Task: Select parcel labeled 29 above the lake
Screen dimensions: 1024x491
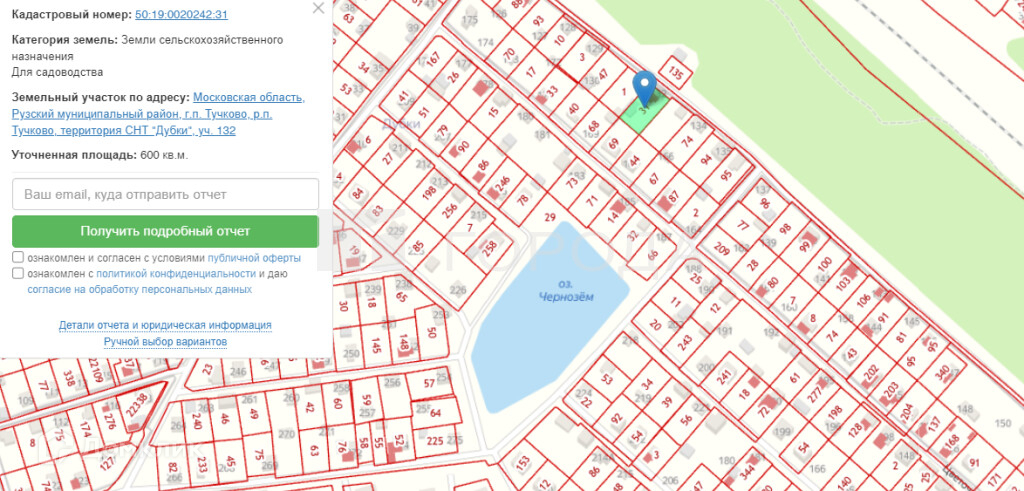Action: [550, 217]
